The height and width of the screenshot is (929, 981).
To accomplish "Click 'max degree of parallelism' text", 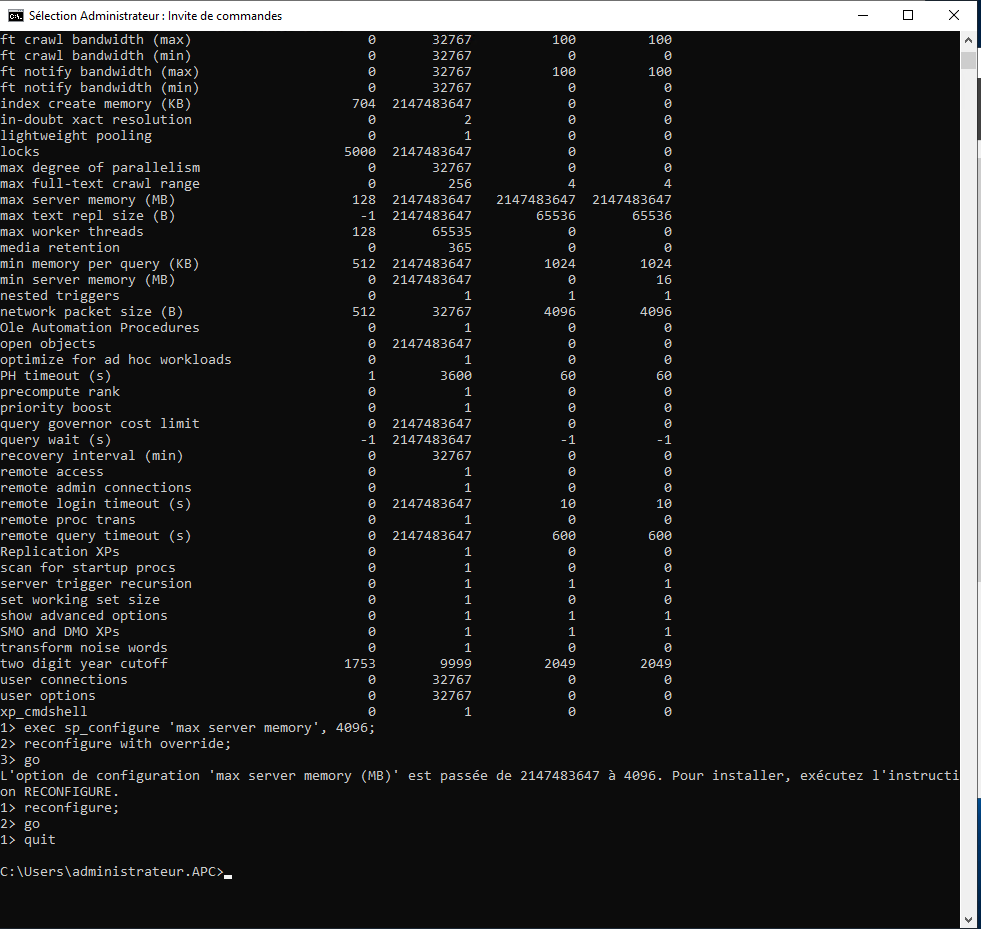I will point(100,168).
